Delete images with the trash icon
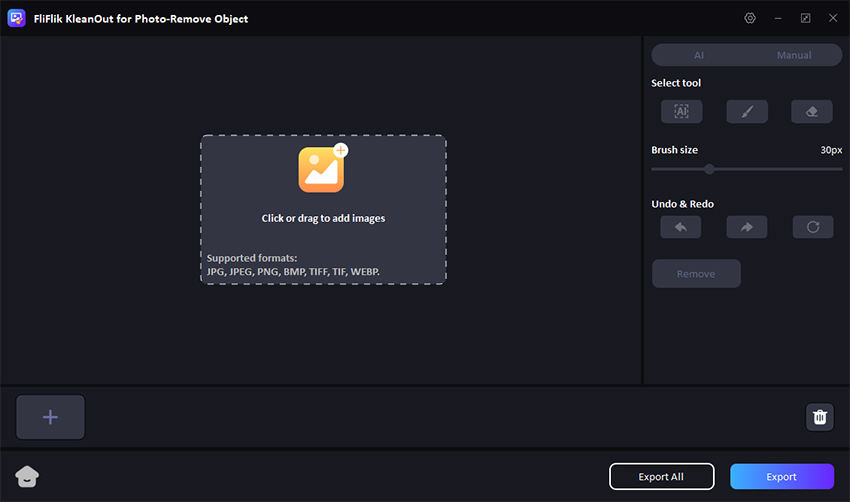This screenshot has height=502, width=850. pos(819,417)
